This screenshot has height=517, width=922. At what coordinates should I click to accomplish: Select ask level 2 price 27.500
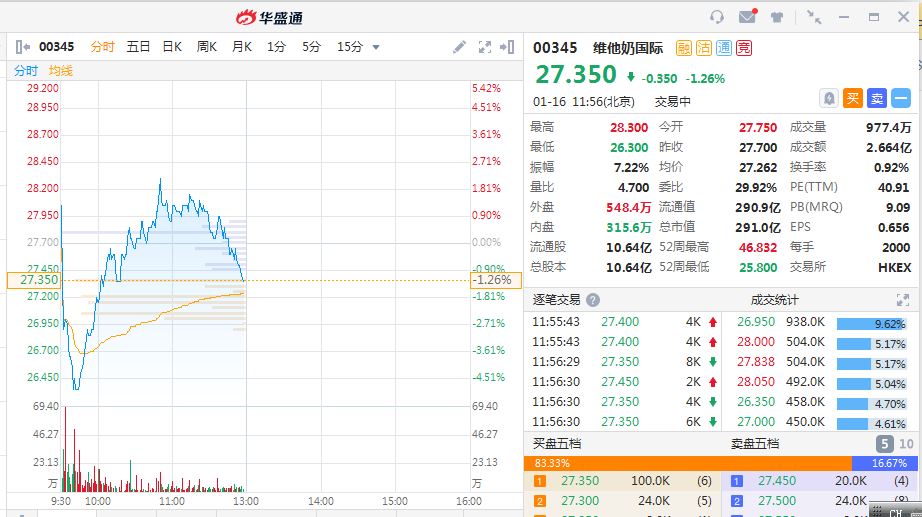click(x=777, y=501)
